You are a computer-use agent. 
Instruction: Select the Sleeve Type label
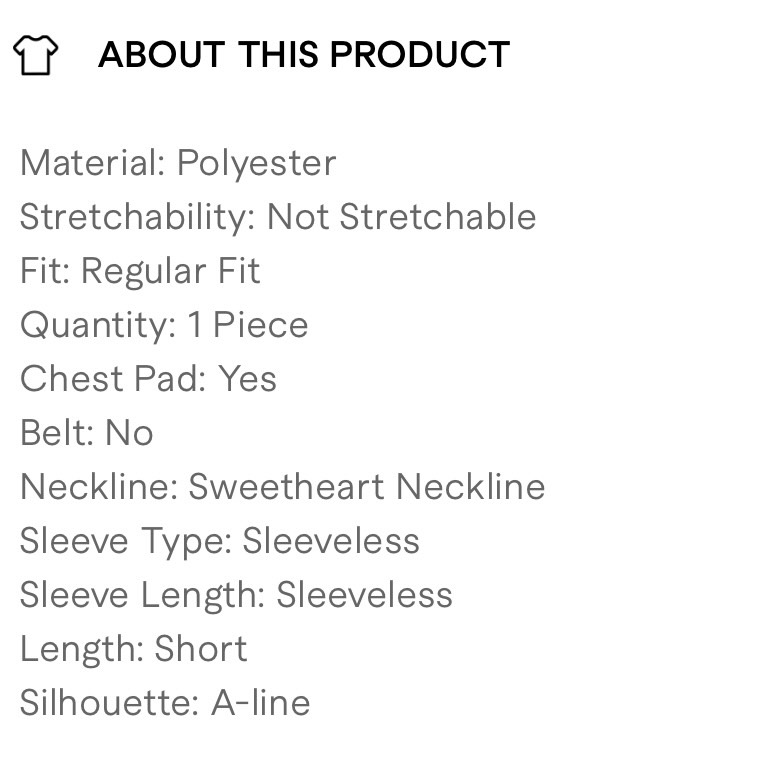(125, 541)
